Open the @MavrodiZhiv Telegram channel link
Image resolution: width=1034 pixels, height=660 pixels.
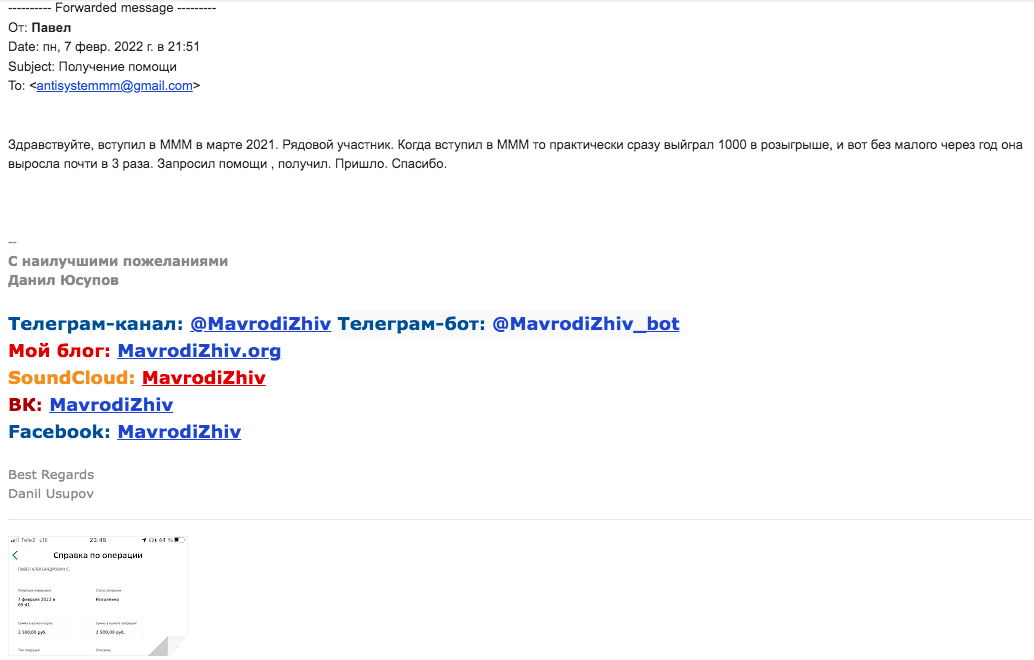point(260,324)
